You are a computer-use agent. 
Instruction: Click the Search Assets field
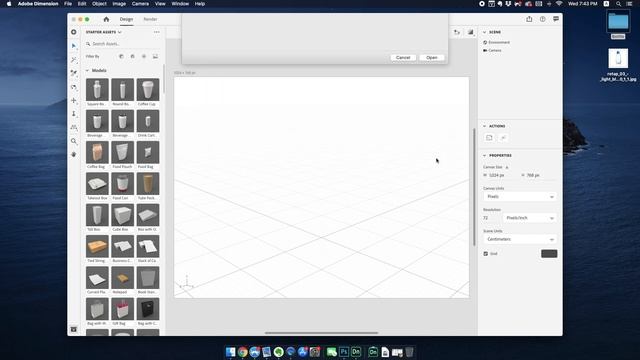click(122, 44)
